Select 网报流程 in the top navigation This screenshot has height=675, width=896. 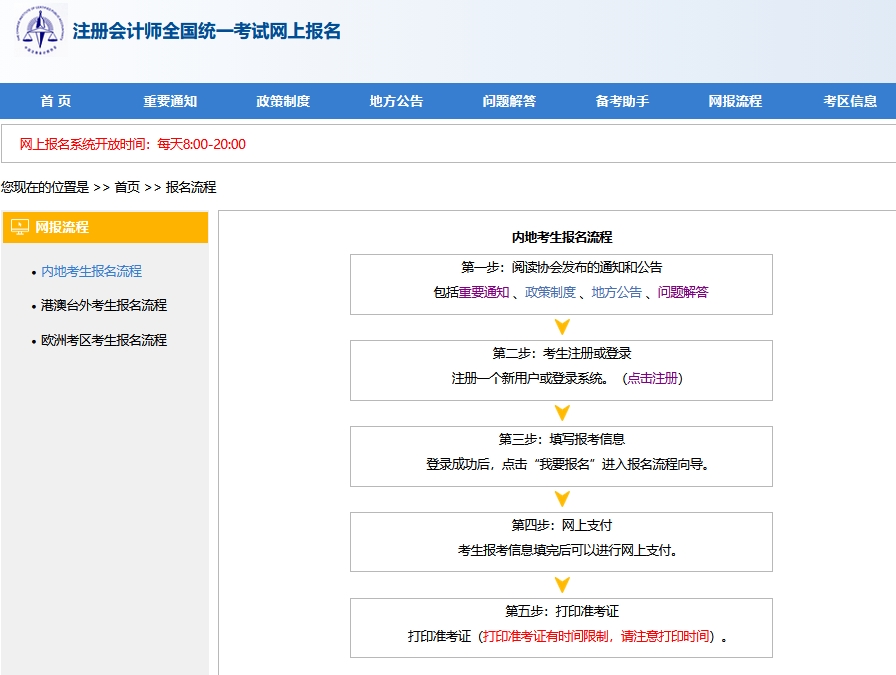(x=735, y=101)
